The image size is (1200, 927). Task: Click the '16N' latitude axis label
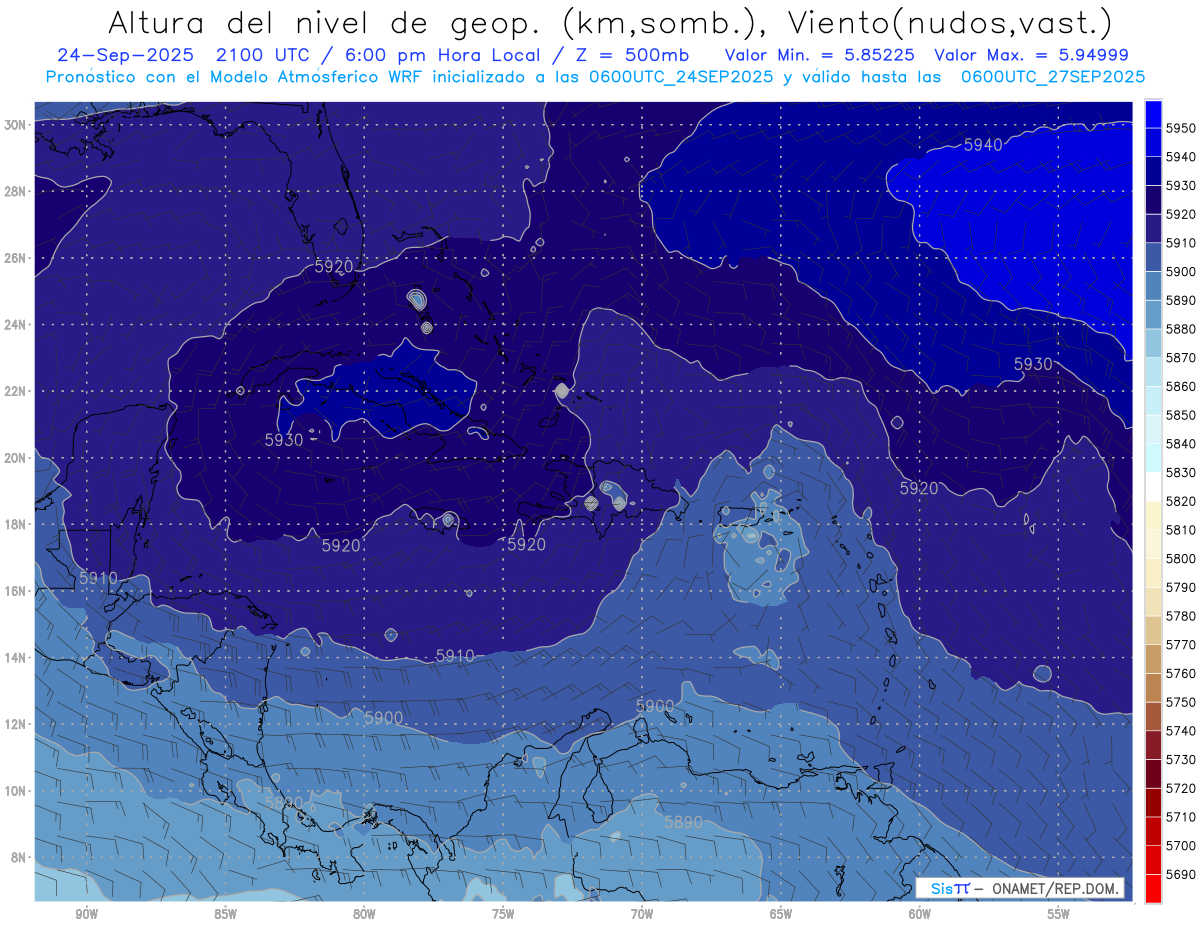click(x=17, y=591)
